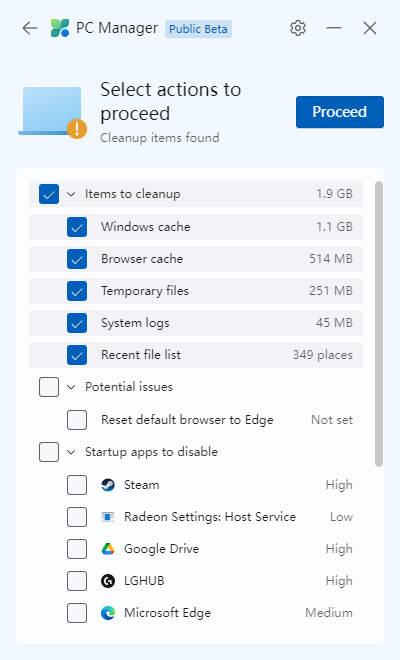The image size is (400, 660).
Task: Collapse Startup apps to disable chevron
Action: (x=71, y=452)
